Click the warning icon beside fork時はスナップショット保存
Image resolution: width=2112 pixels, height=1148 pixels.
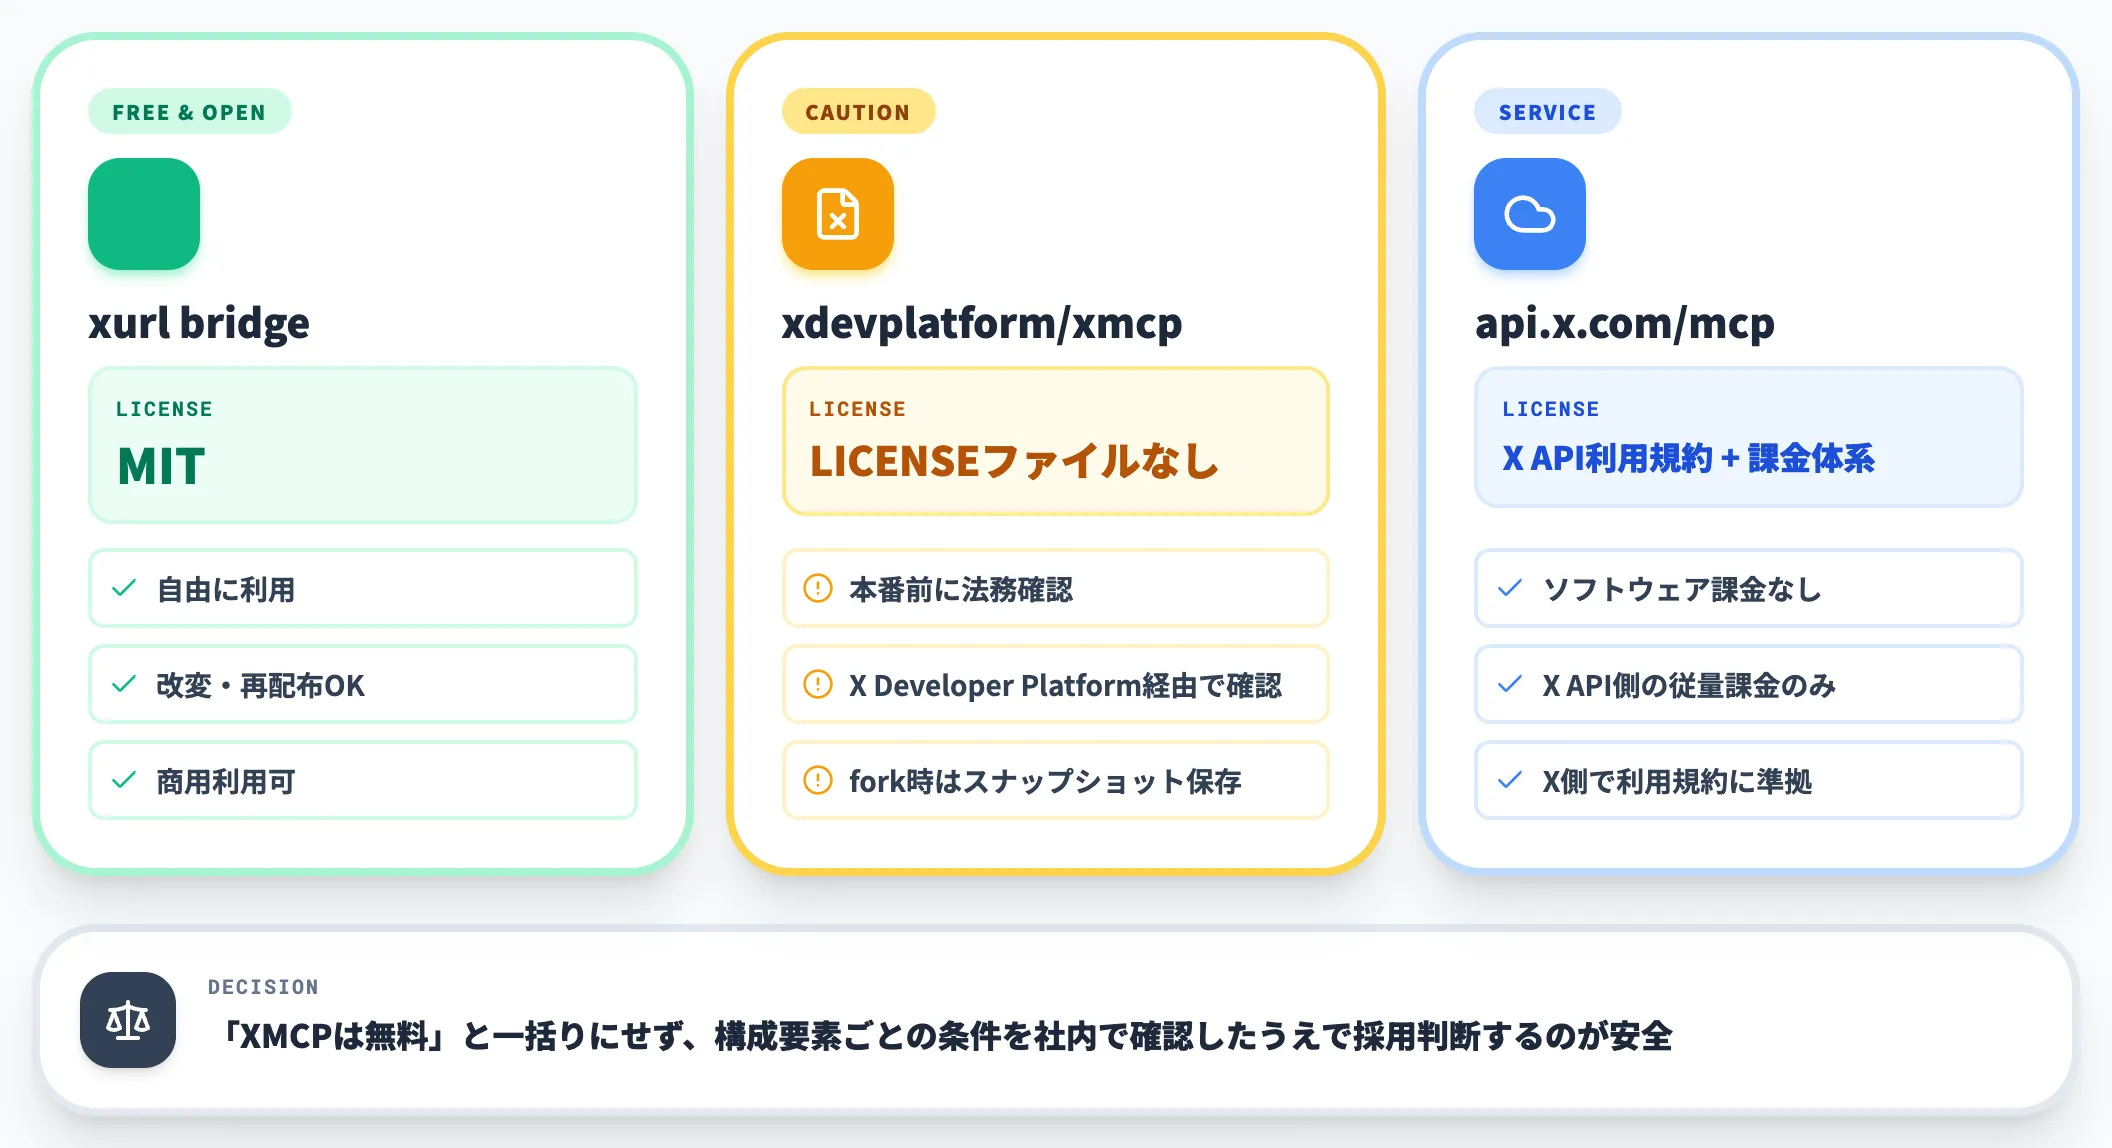(818, 780)
